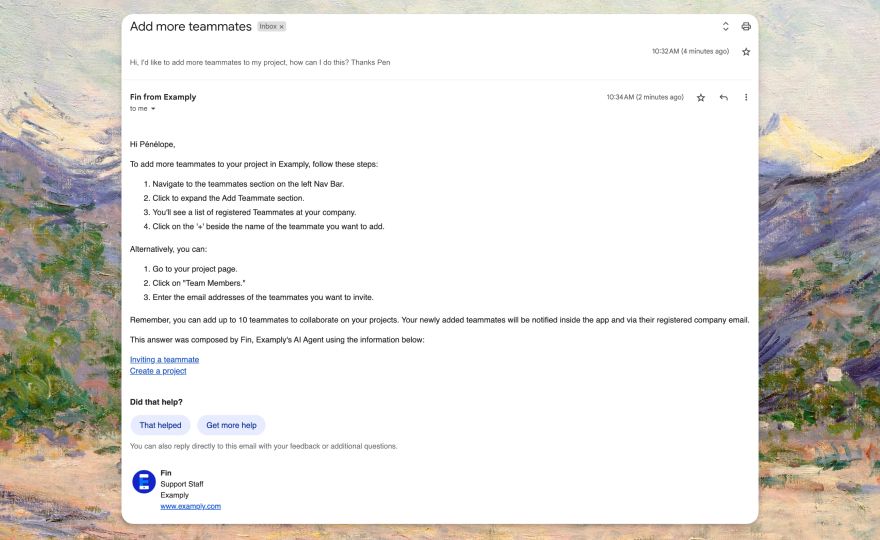Click the "Add more teammates" subject heading
This screenshot has width=880, height=540.
point(190,26)
